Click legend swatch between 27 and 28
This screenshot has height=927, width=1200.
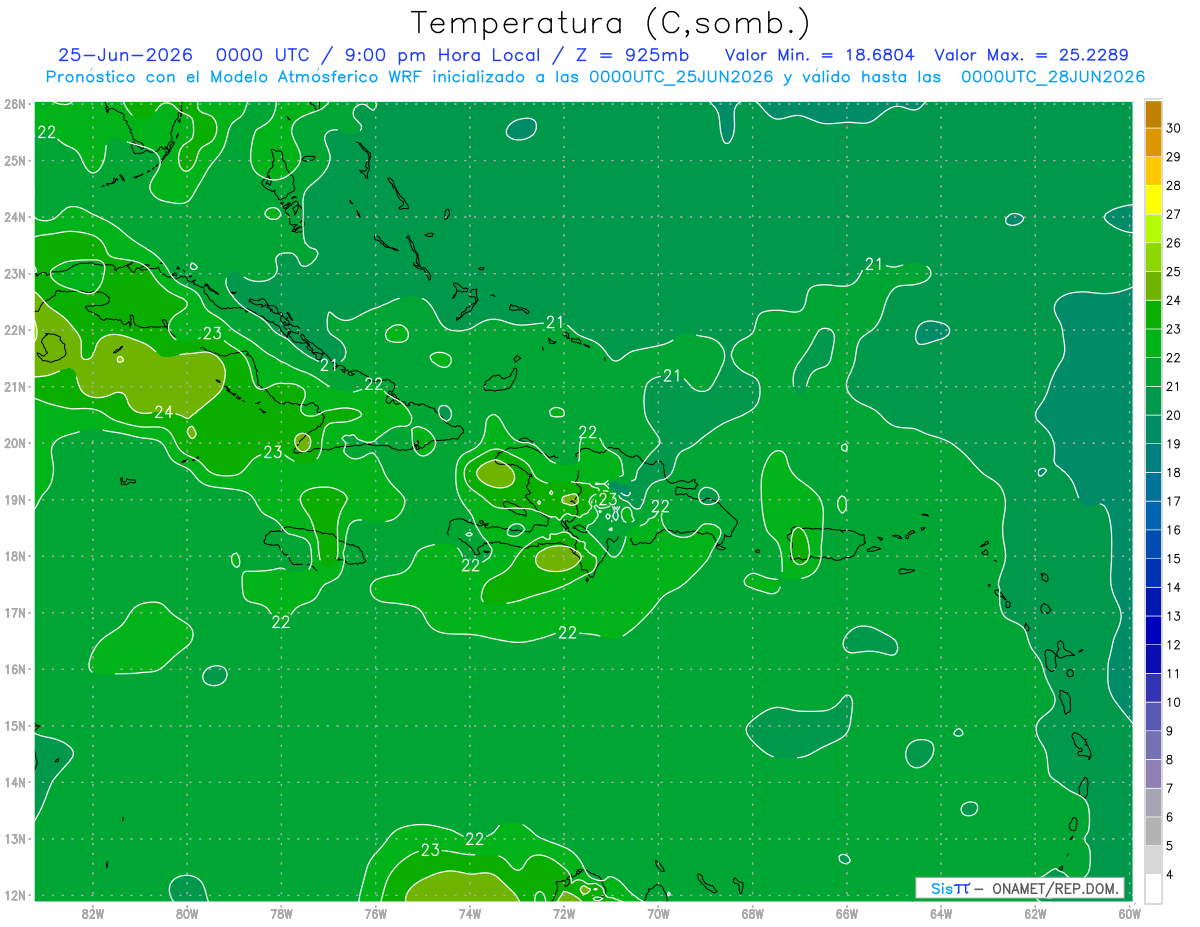[x=1153, y=200]
